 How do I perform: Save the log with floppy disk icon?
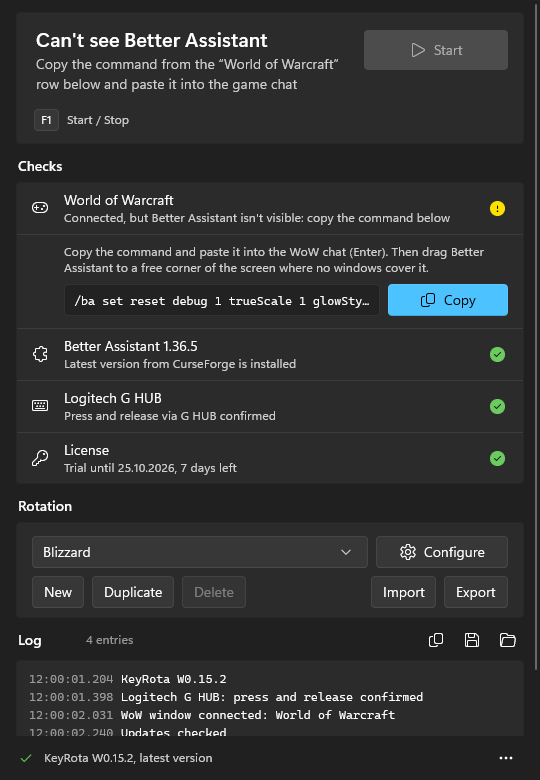(x=472, y=640)
